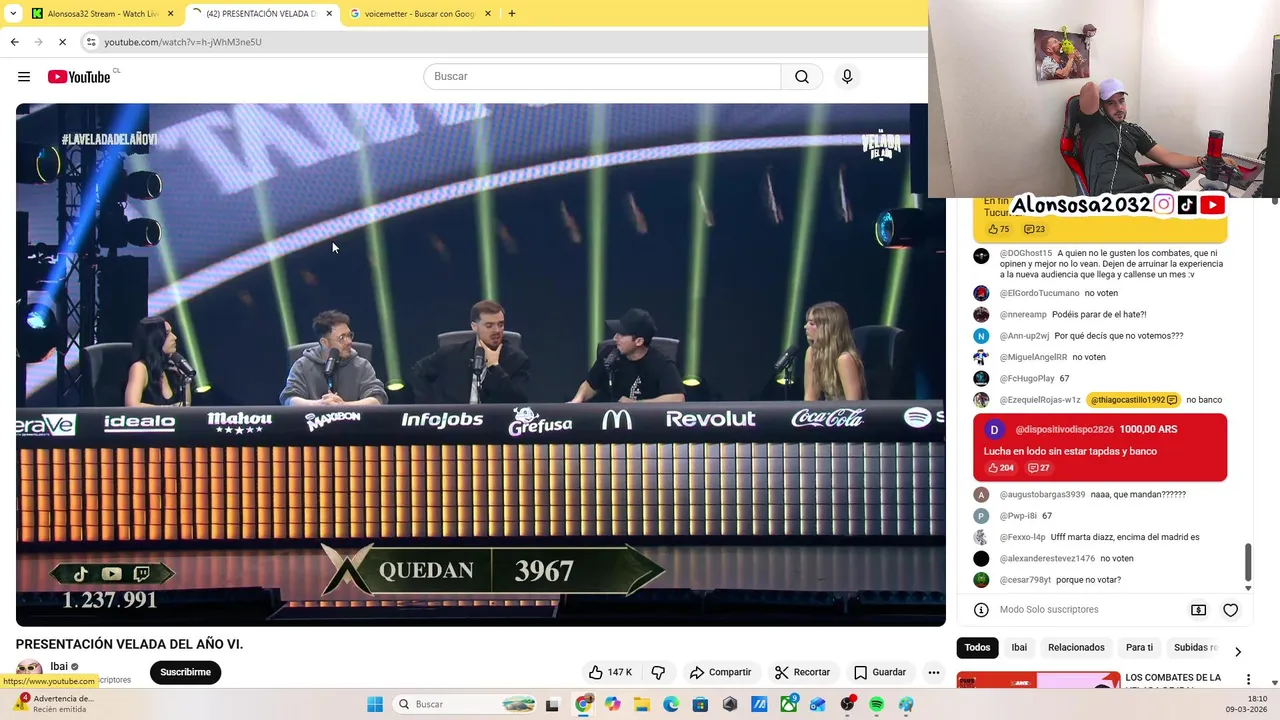Image resolution: width=1280 pixels, height=720 pixels.
Task: Send a heart reaction in chat
Action: (1230, 610)
